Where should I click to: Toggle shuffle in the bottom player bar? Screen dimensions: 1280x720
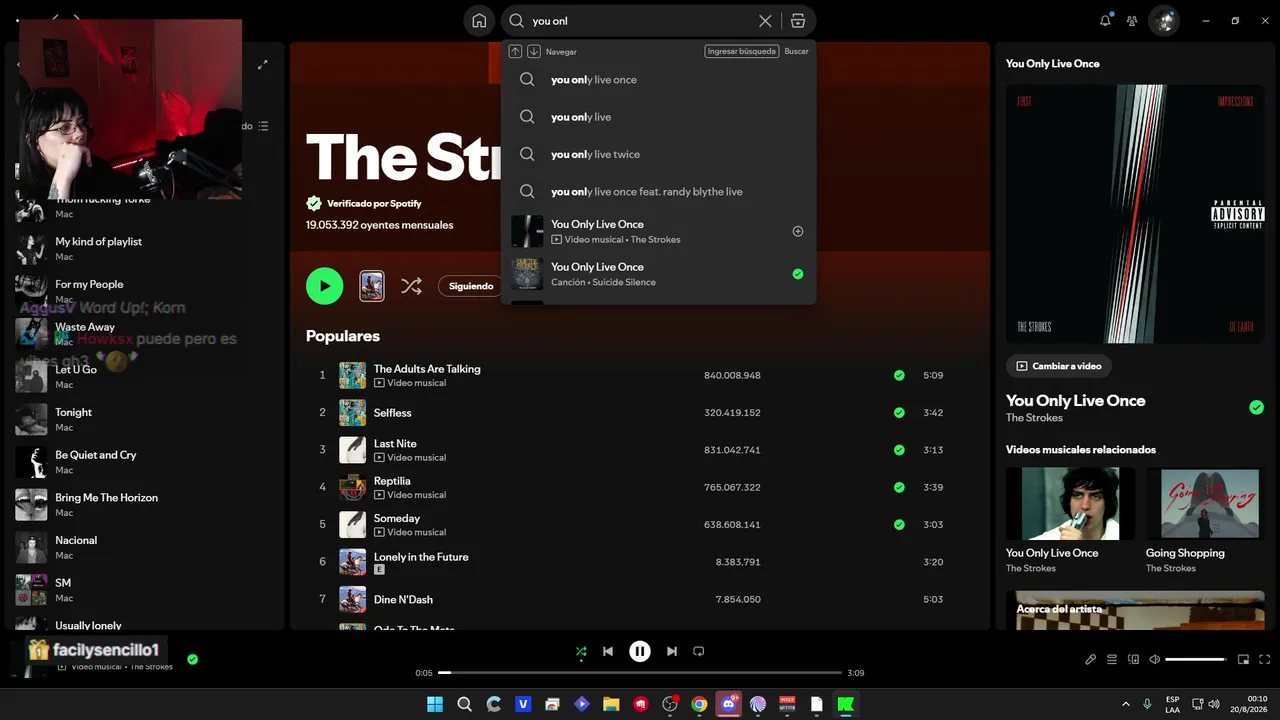[x=581, y=651]
